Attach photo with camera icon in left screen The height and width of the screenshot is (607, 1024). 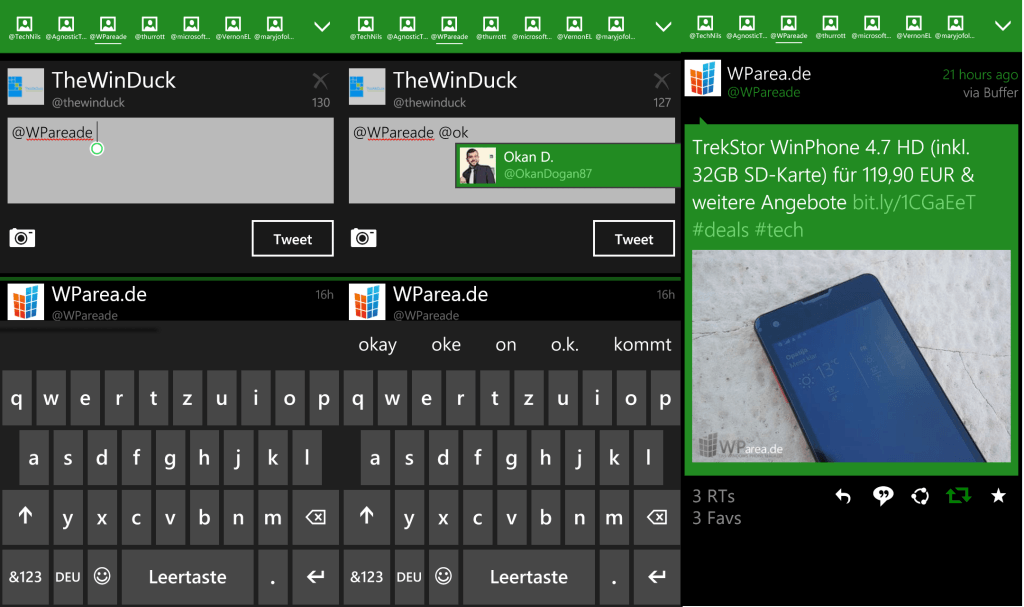tap(22, 238)
